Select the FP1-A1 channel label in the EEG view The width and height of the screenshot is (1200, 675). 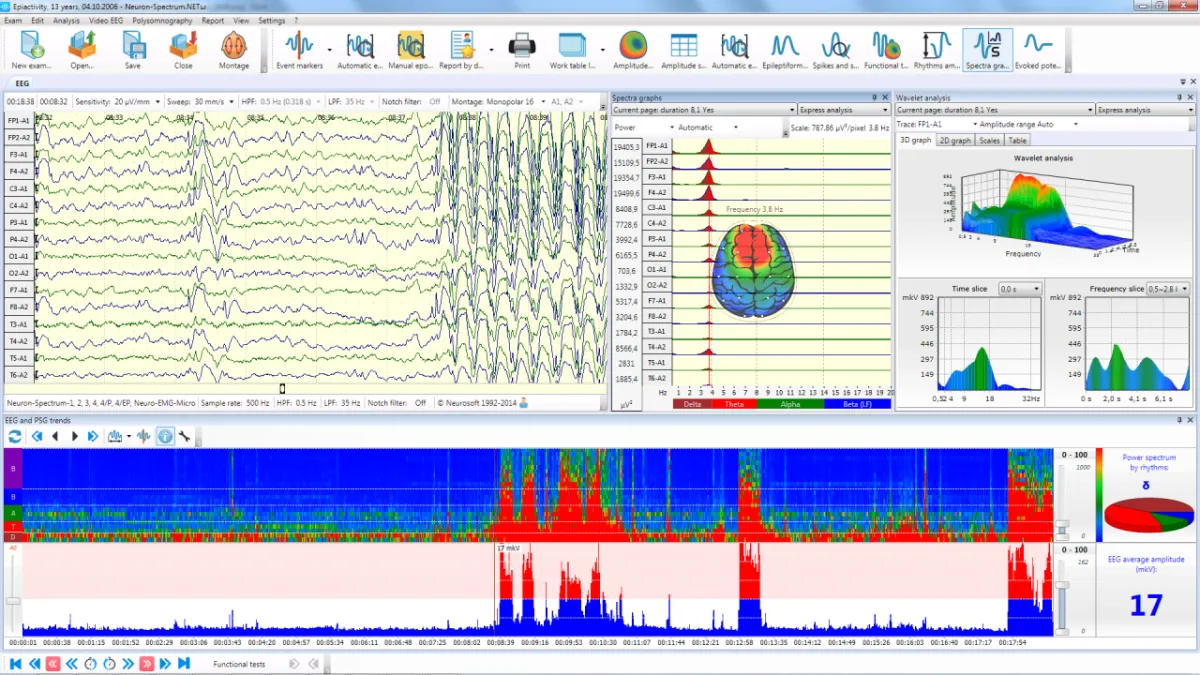pyautogui.click(x=19, y=121)
